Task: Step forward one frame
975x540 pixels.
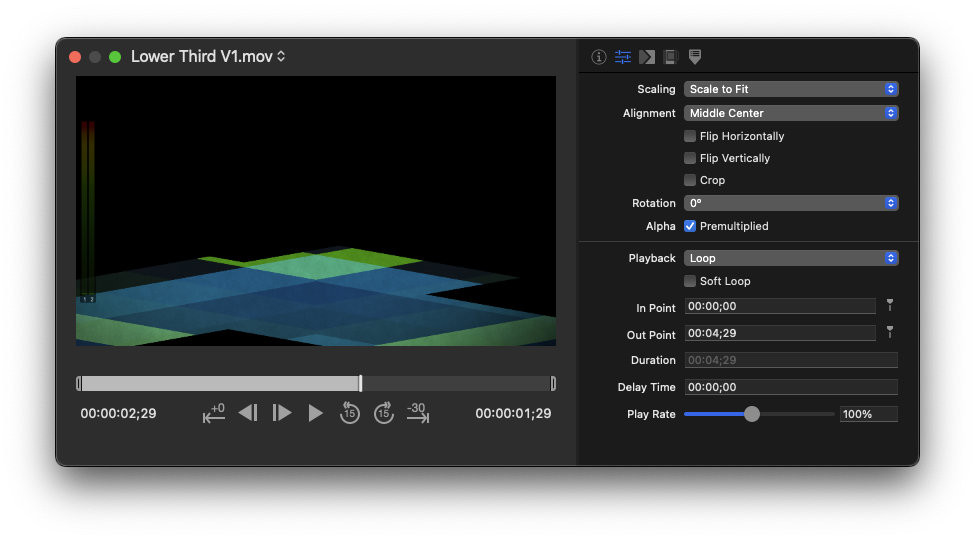Action: click(x=282, y=413)
